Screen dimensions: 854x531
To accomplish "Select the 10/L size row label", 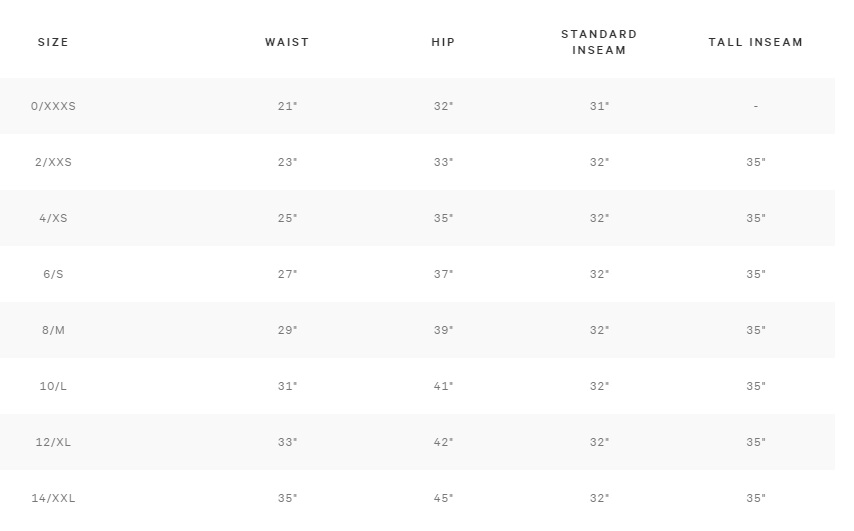I will tap(53, 386).
